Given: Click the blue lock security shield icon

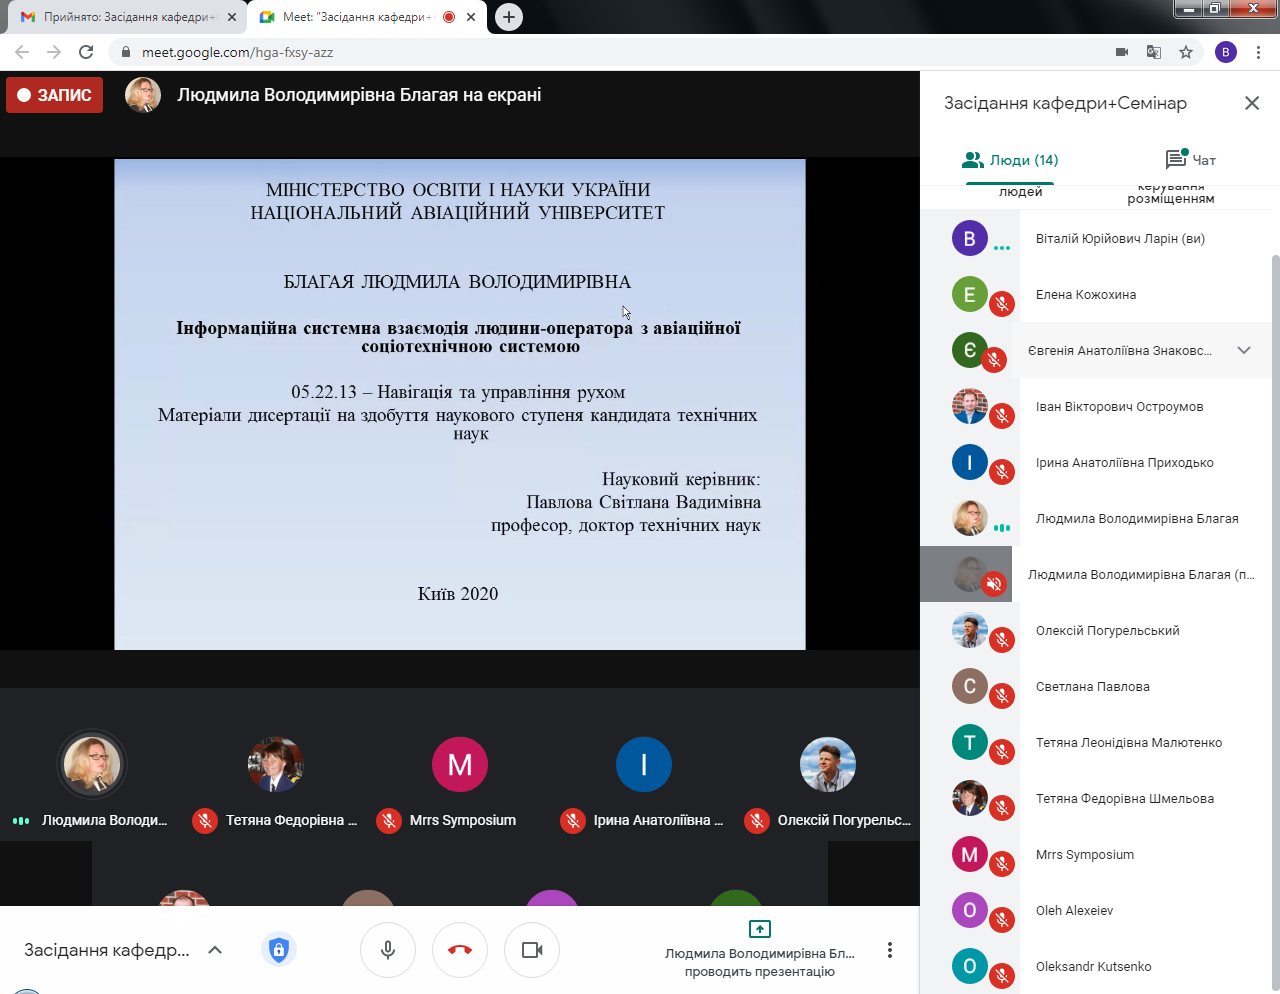Looking at the screenshot, I should tap(279, 949).
